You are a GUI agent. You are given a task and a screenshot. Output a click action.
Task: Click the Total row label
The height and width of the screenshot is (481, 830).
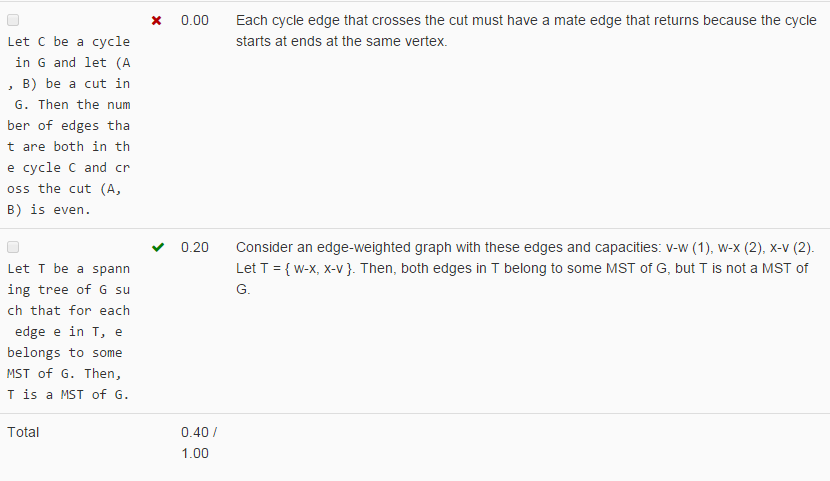tap(23, 432)
